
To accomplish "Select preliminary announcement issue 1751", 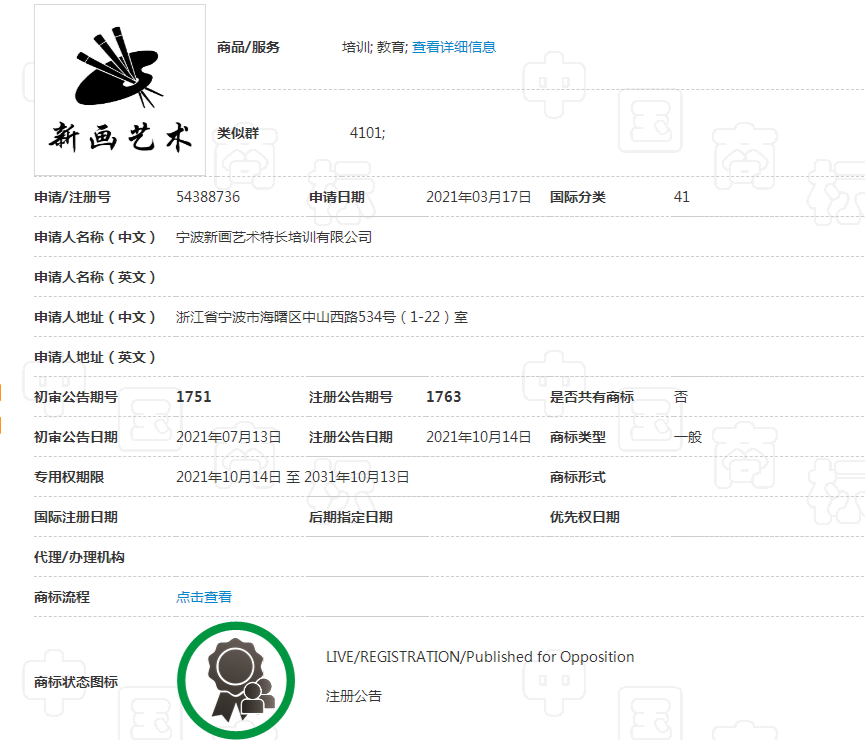I will pyautogui.click(x=194, y=397).
